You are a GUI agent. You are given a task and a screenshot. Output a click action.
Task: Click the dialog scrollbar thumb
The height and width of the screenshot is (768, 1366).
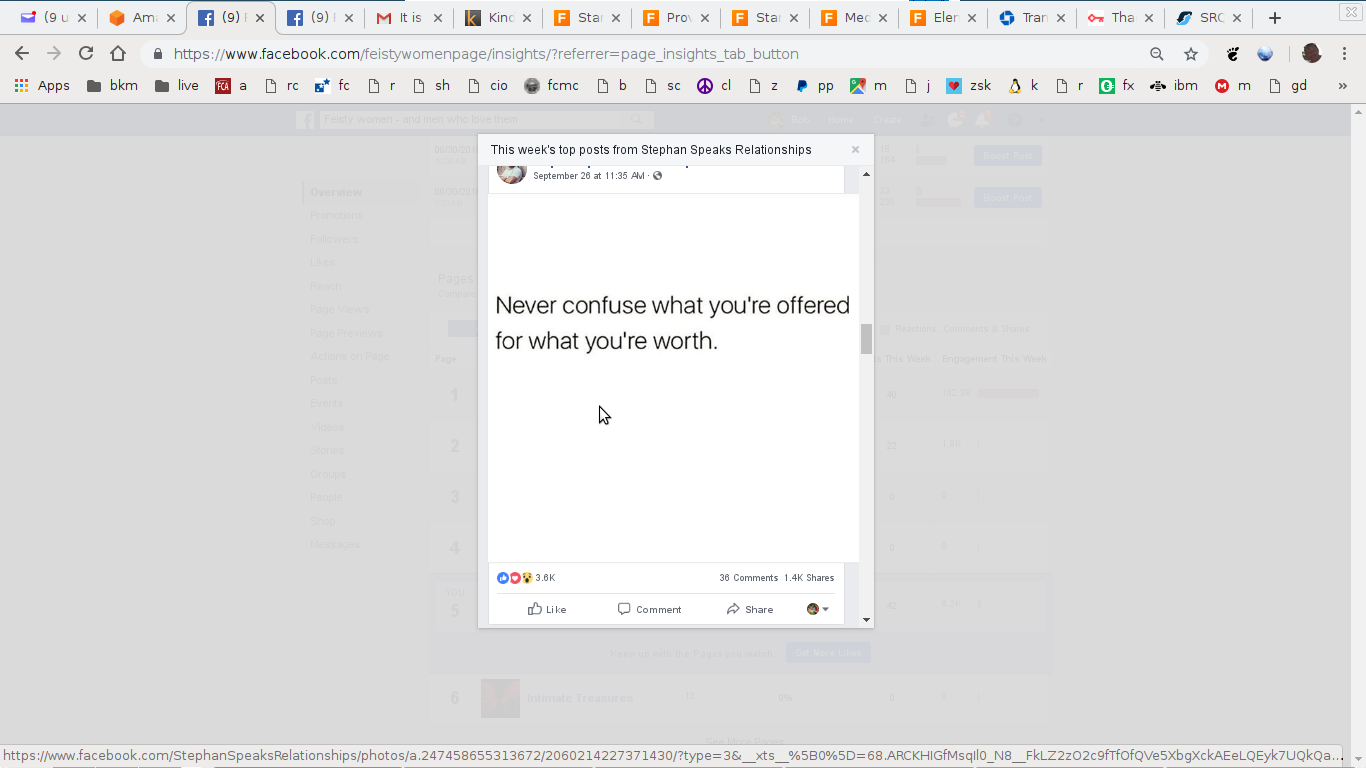[866, 339]
